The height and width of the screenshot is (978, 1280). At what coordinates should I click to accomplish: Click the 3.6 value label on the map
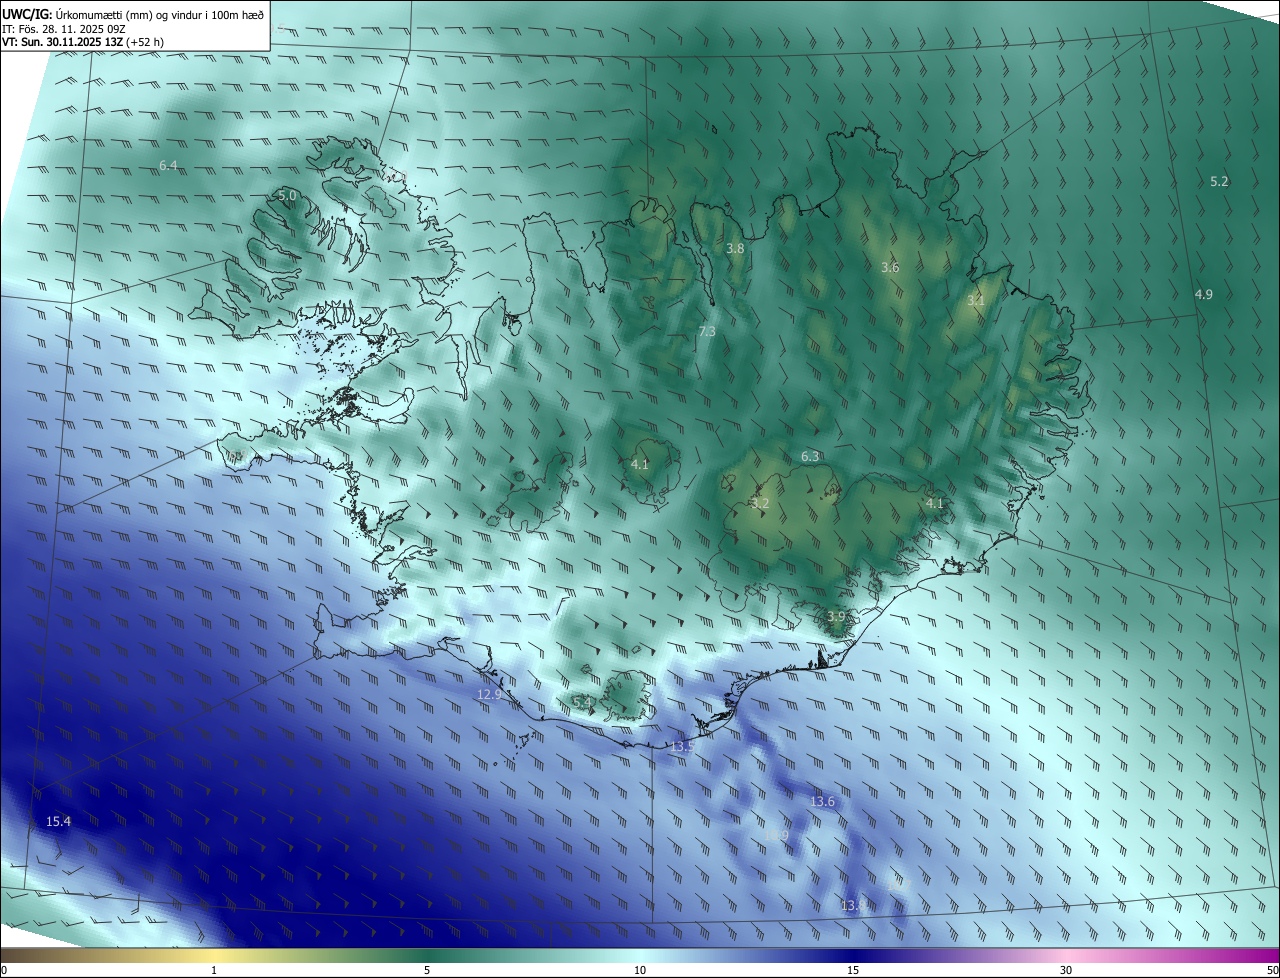(890, 267)
